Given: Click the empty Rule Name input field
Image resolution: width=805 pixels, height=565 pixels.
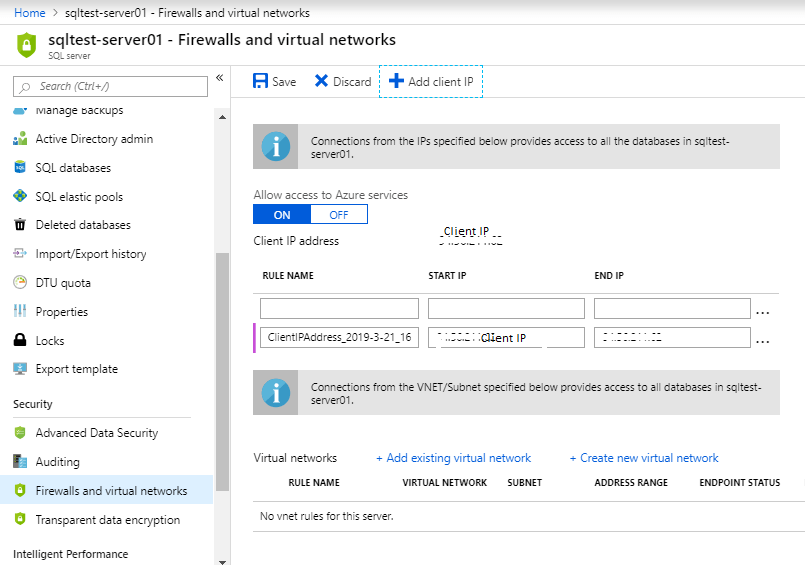Looking at the screenshot, I should [x=339, y=308].
